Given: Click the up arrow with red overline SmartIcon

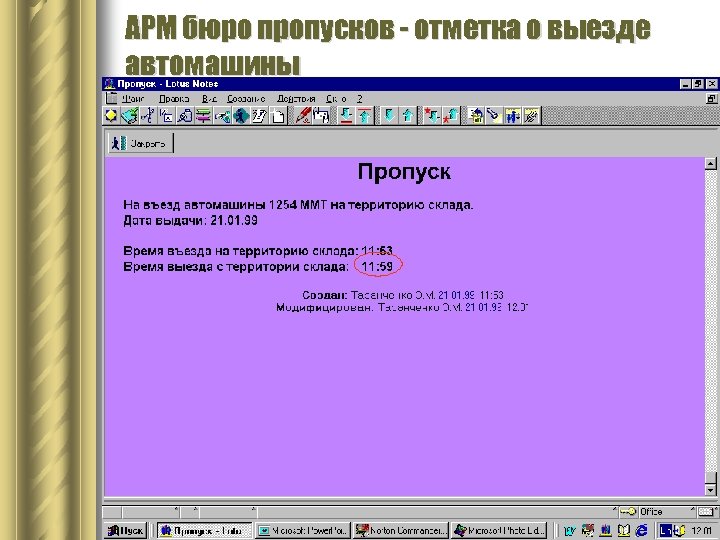Looking at the screenshot, I should tap(365, 116).
